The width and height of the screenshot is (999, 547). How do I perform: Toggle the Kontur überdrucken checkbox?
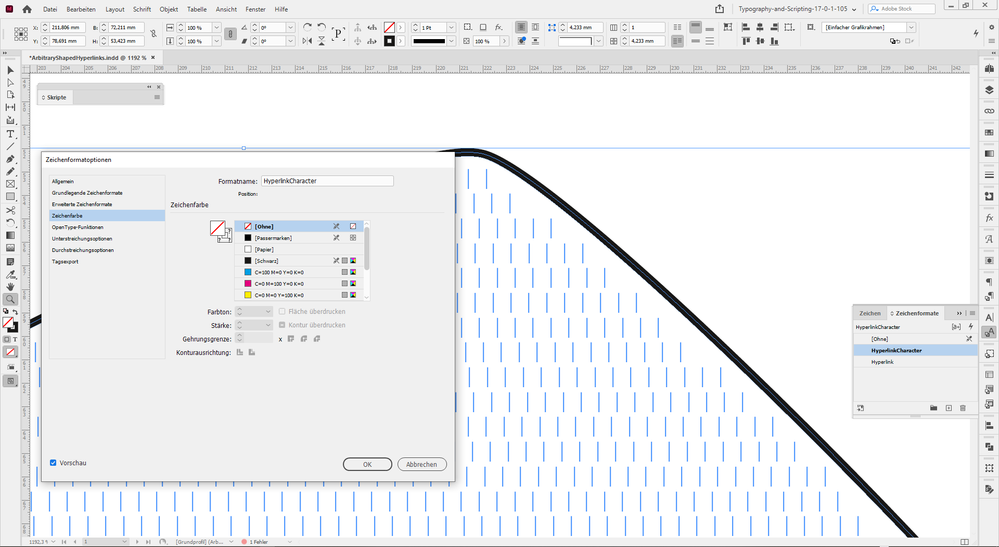[x=282, y=325]
